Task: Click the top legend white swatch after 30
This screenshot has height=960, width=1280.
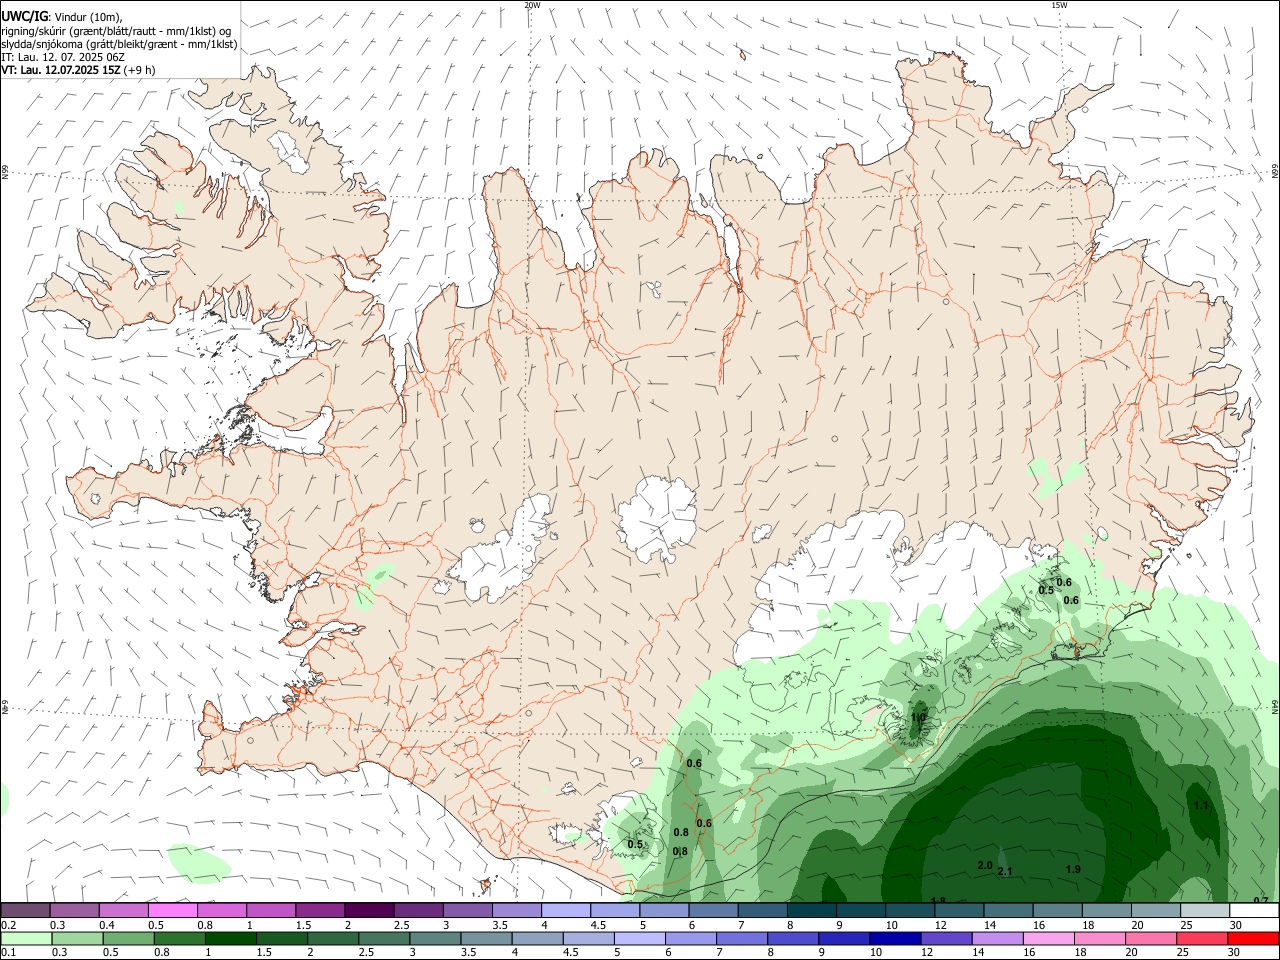Action: (x=1253, y=910)
